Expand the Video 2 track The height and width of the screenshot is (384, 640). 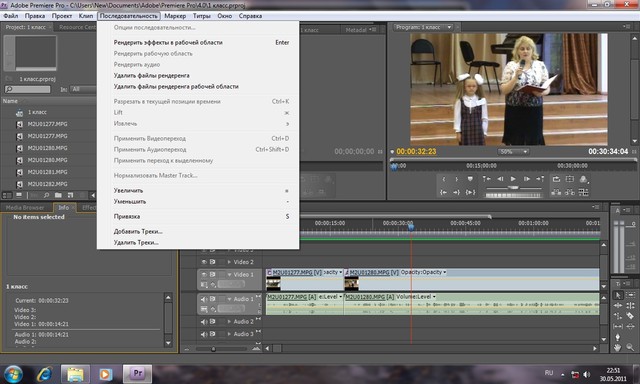(229, 262)
